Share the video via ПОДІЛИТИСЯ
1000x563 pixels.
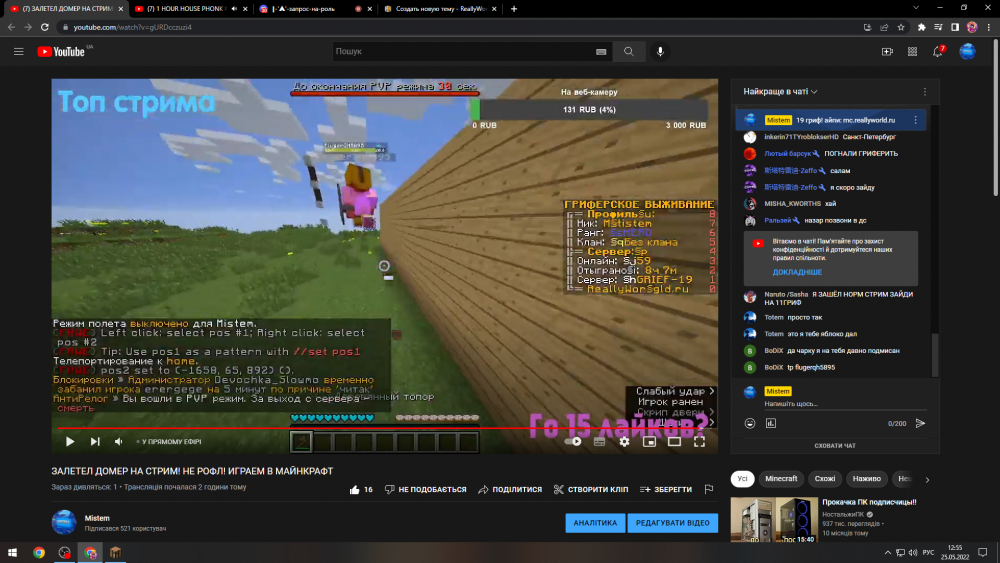[510, 490]
